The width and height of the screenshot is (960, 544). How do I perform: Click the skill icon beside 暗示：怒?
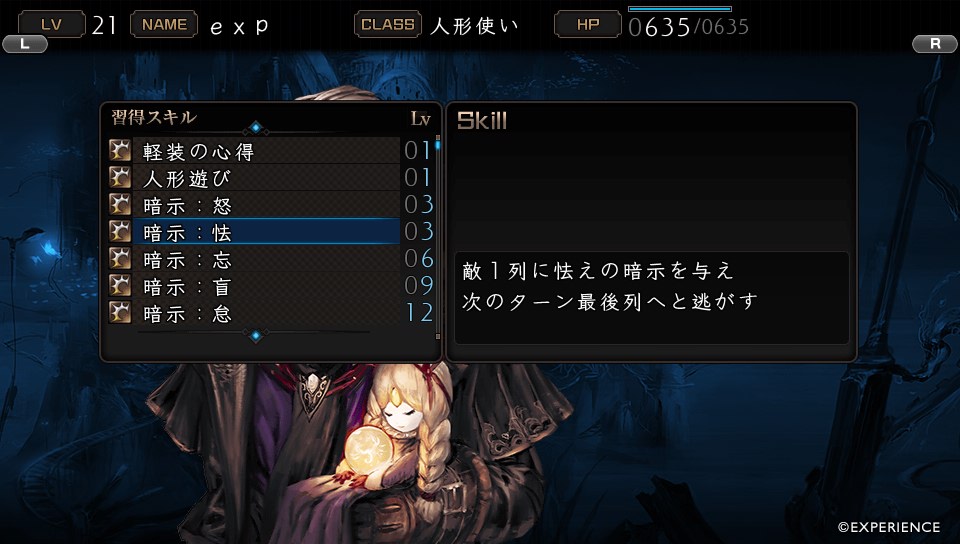click(120, 204)
